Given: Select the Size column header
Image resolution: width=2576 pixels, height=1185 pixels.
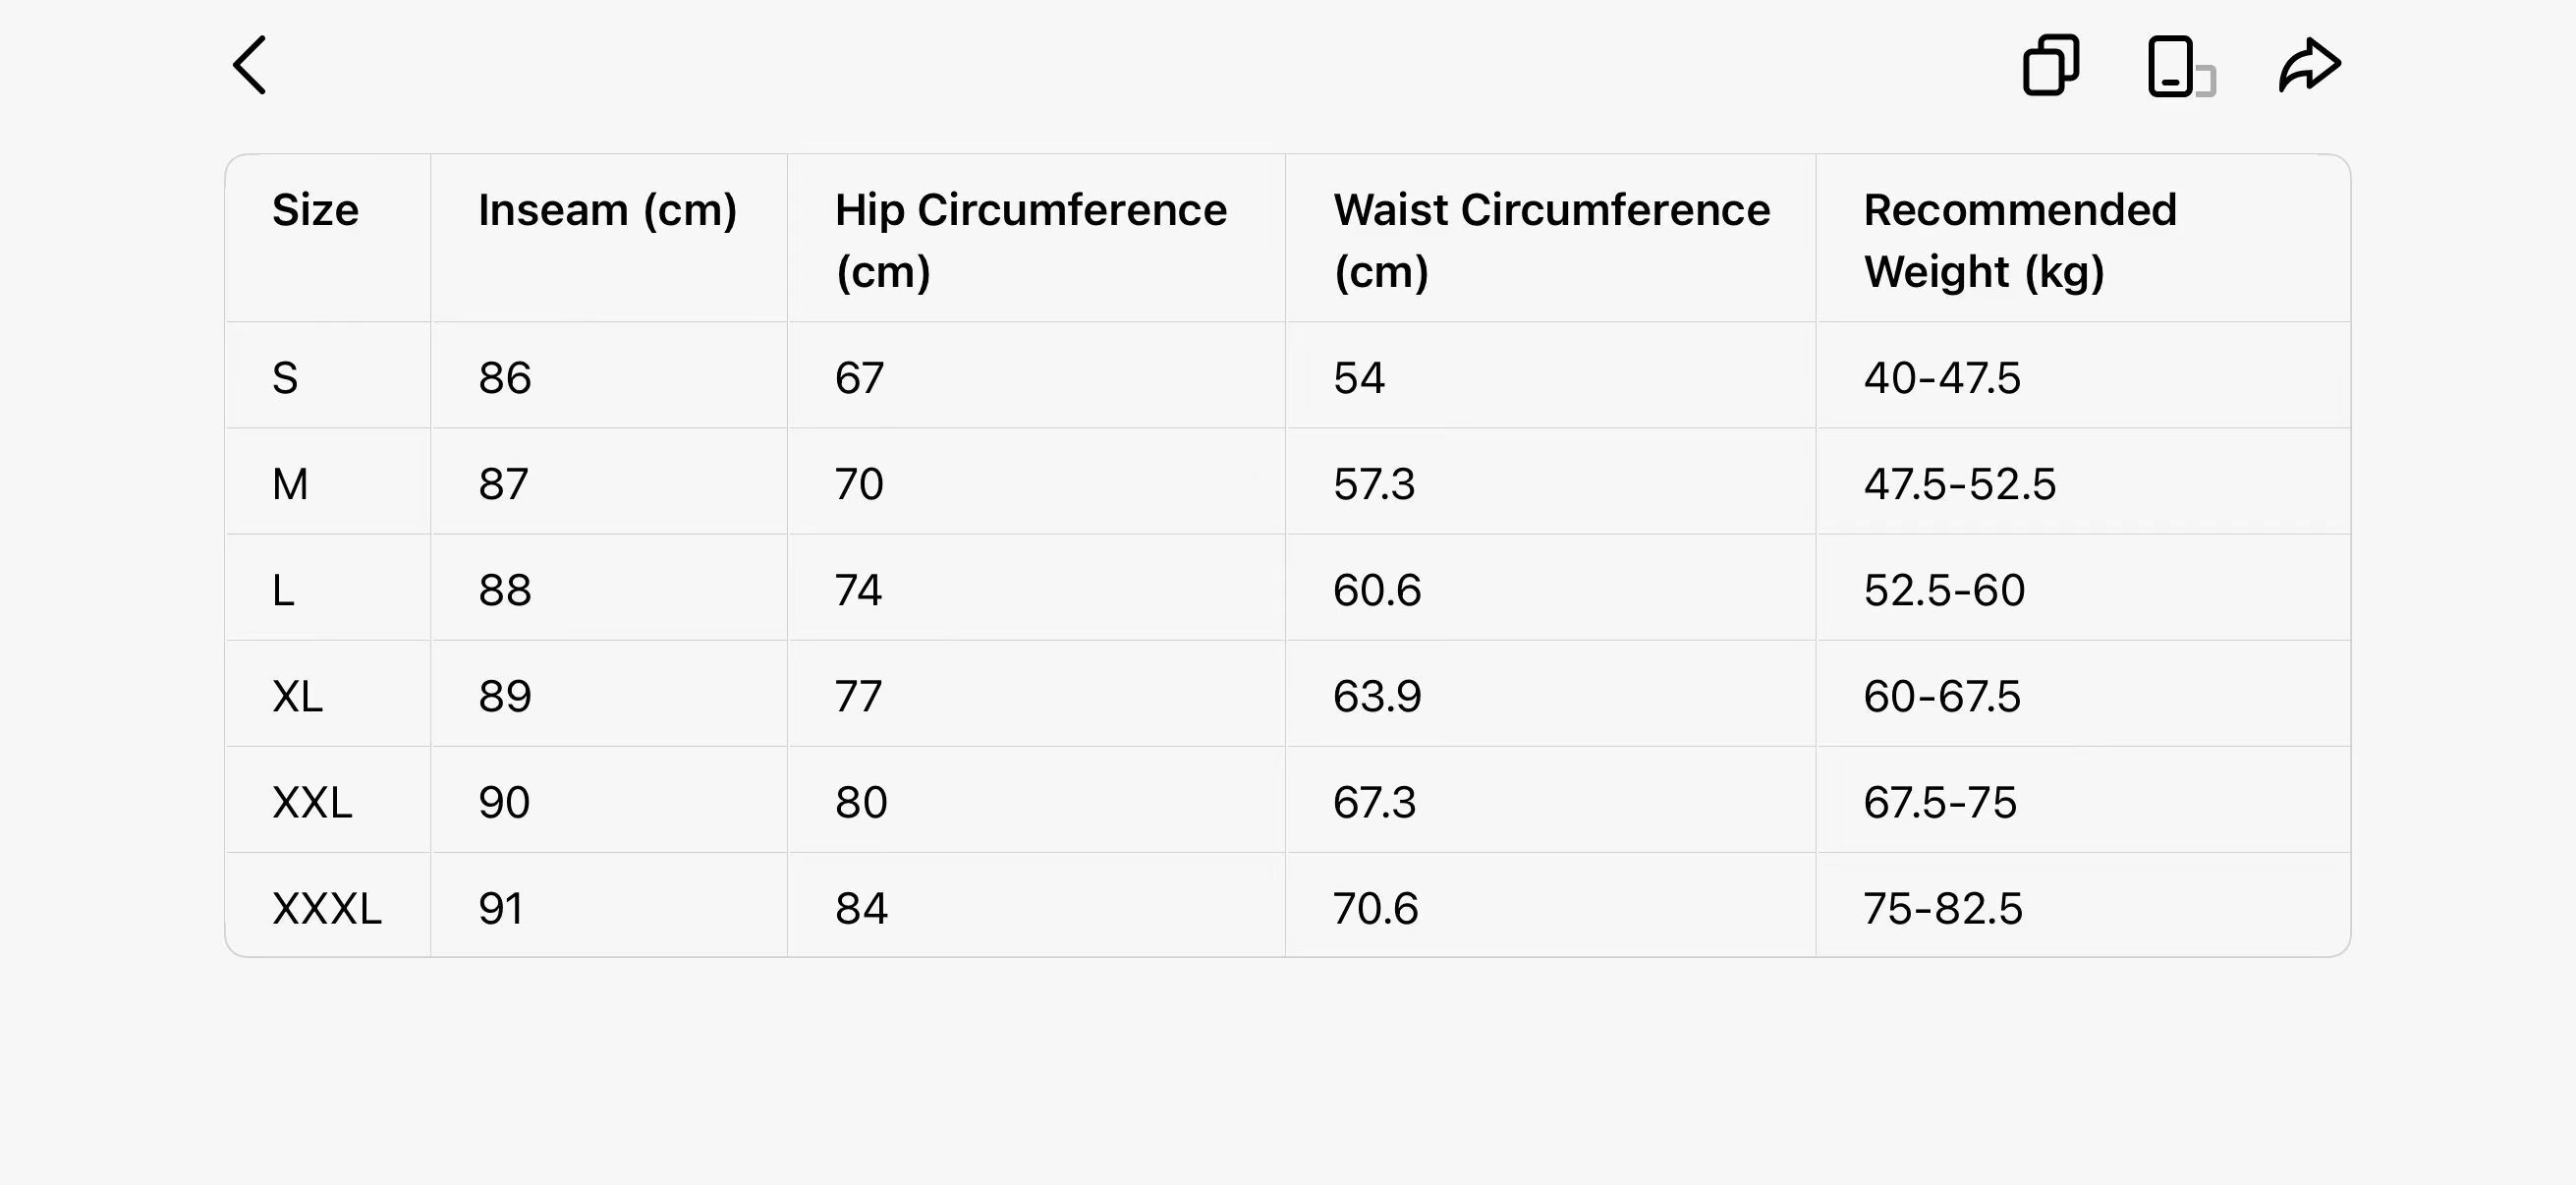Looking at the screenshot, I should [315, 210].
